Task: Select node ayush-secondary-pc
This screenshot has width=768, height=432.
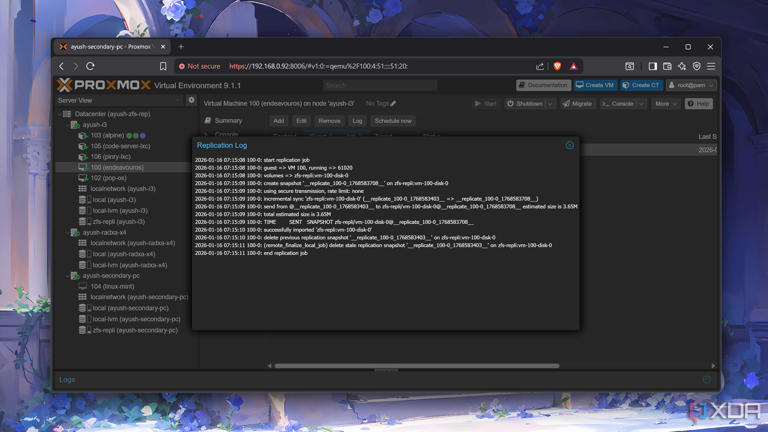Action: (x=111, y=276)
